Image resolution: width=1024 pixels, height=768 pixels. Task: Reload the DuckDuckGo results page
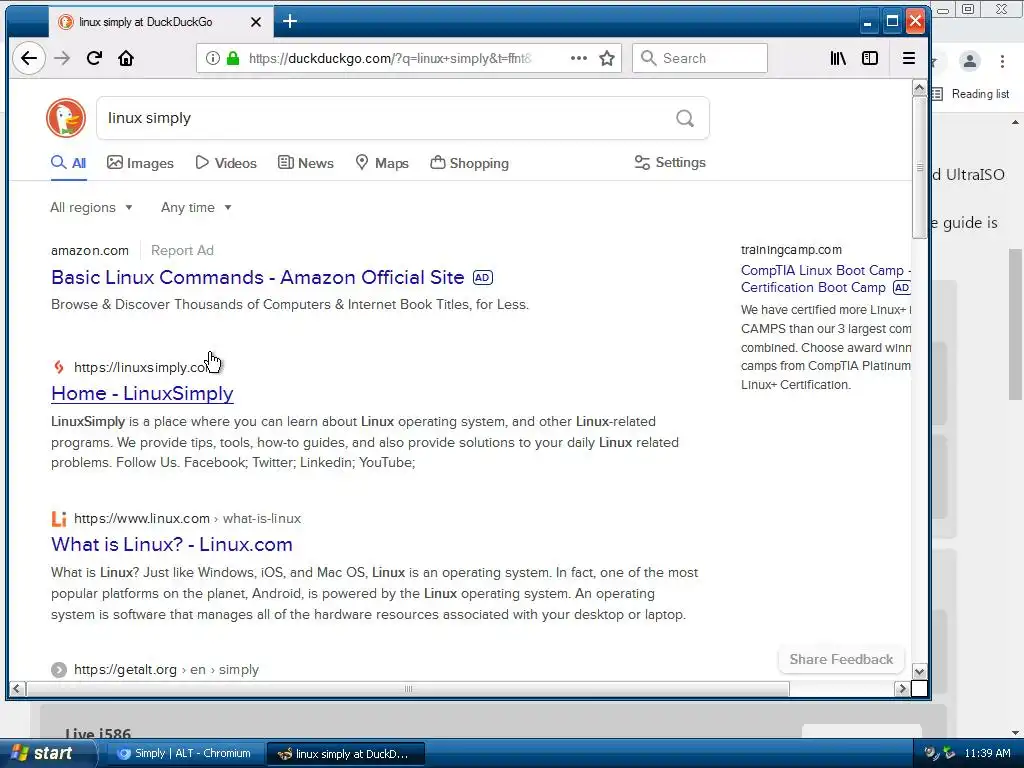point(94,58)
